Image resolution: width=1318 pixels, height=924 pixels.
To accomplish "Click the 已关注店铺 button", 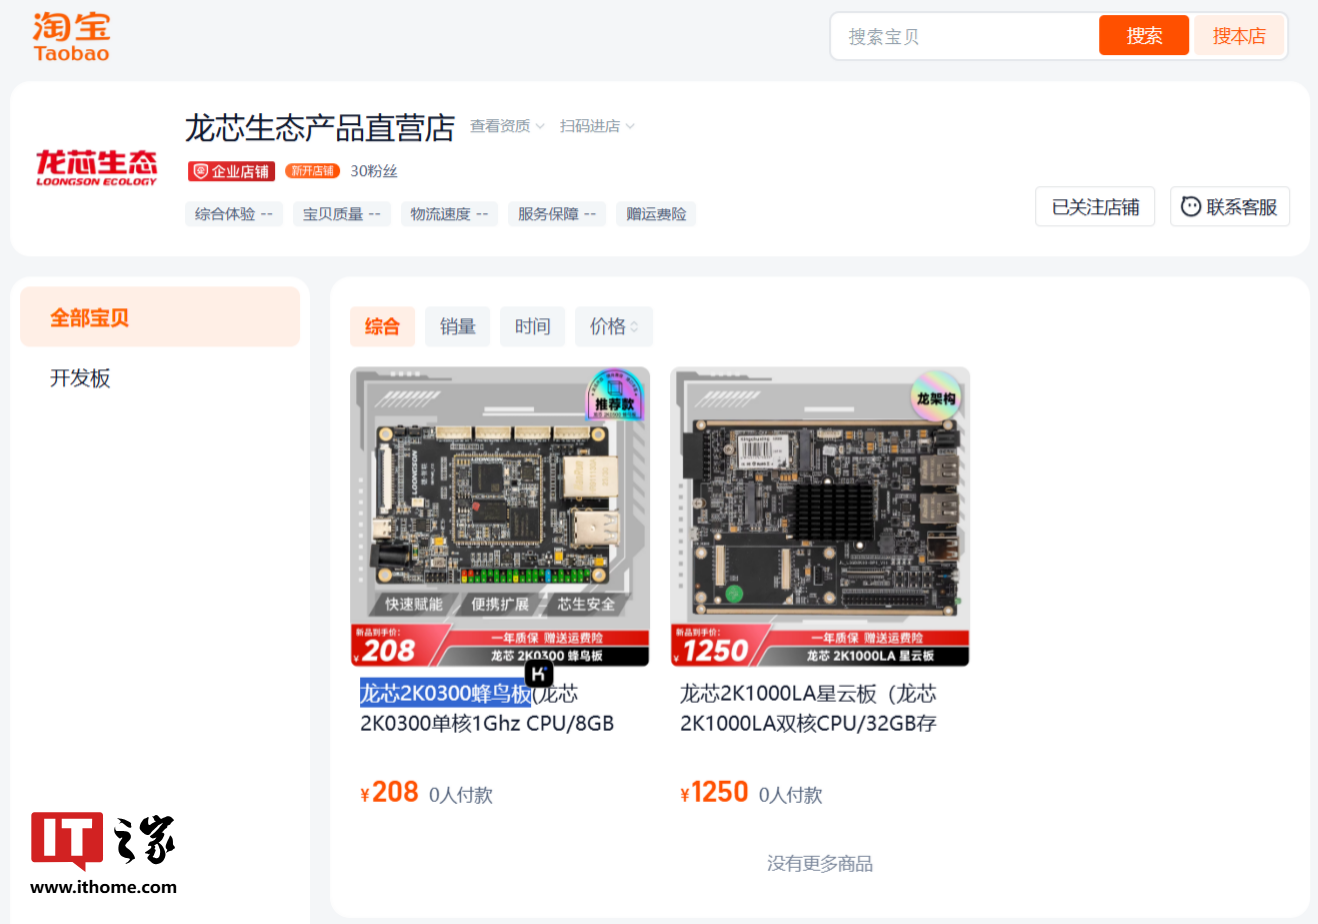I will 1095,207.
